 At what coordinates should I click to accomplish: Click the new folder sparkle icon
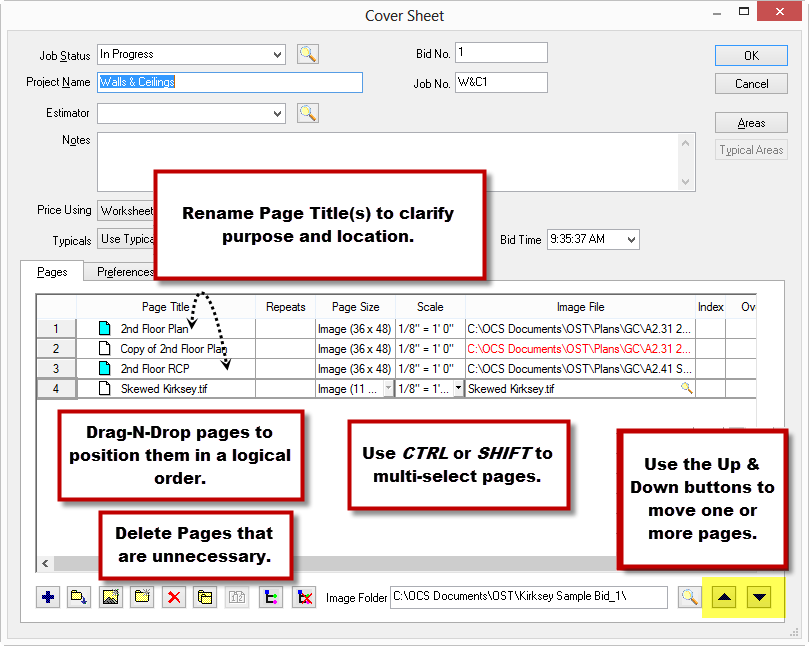[142, 597]
